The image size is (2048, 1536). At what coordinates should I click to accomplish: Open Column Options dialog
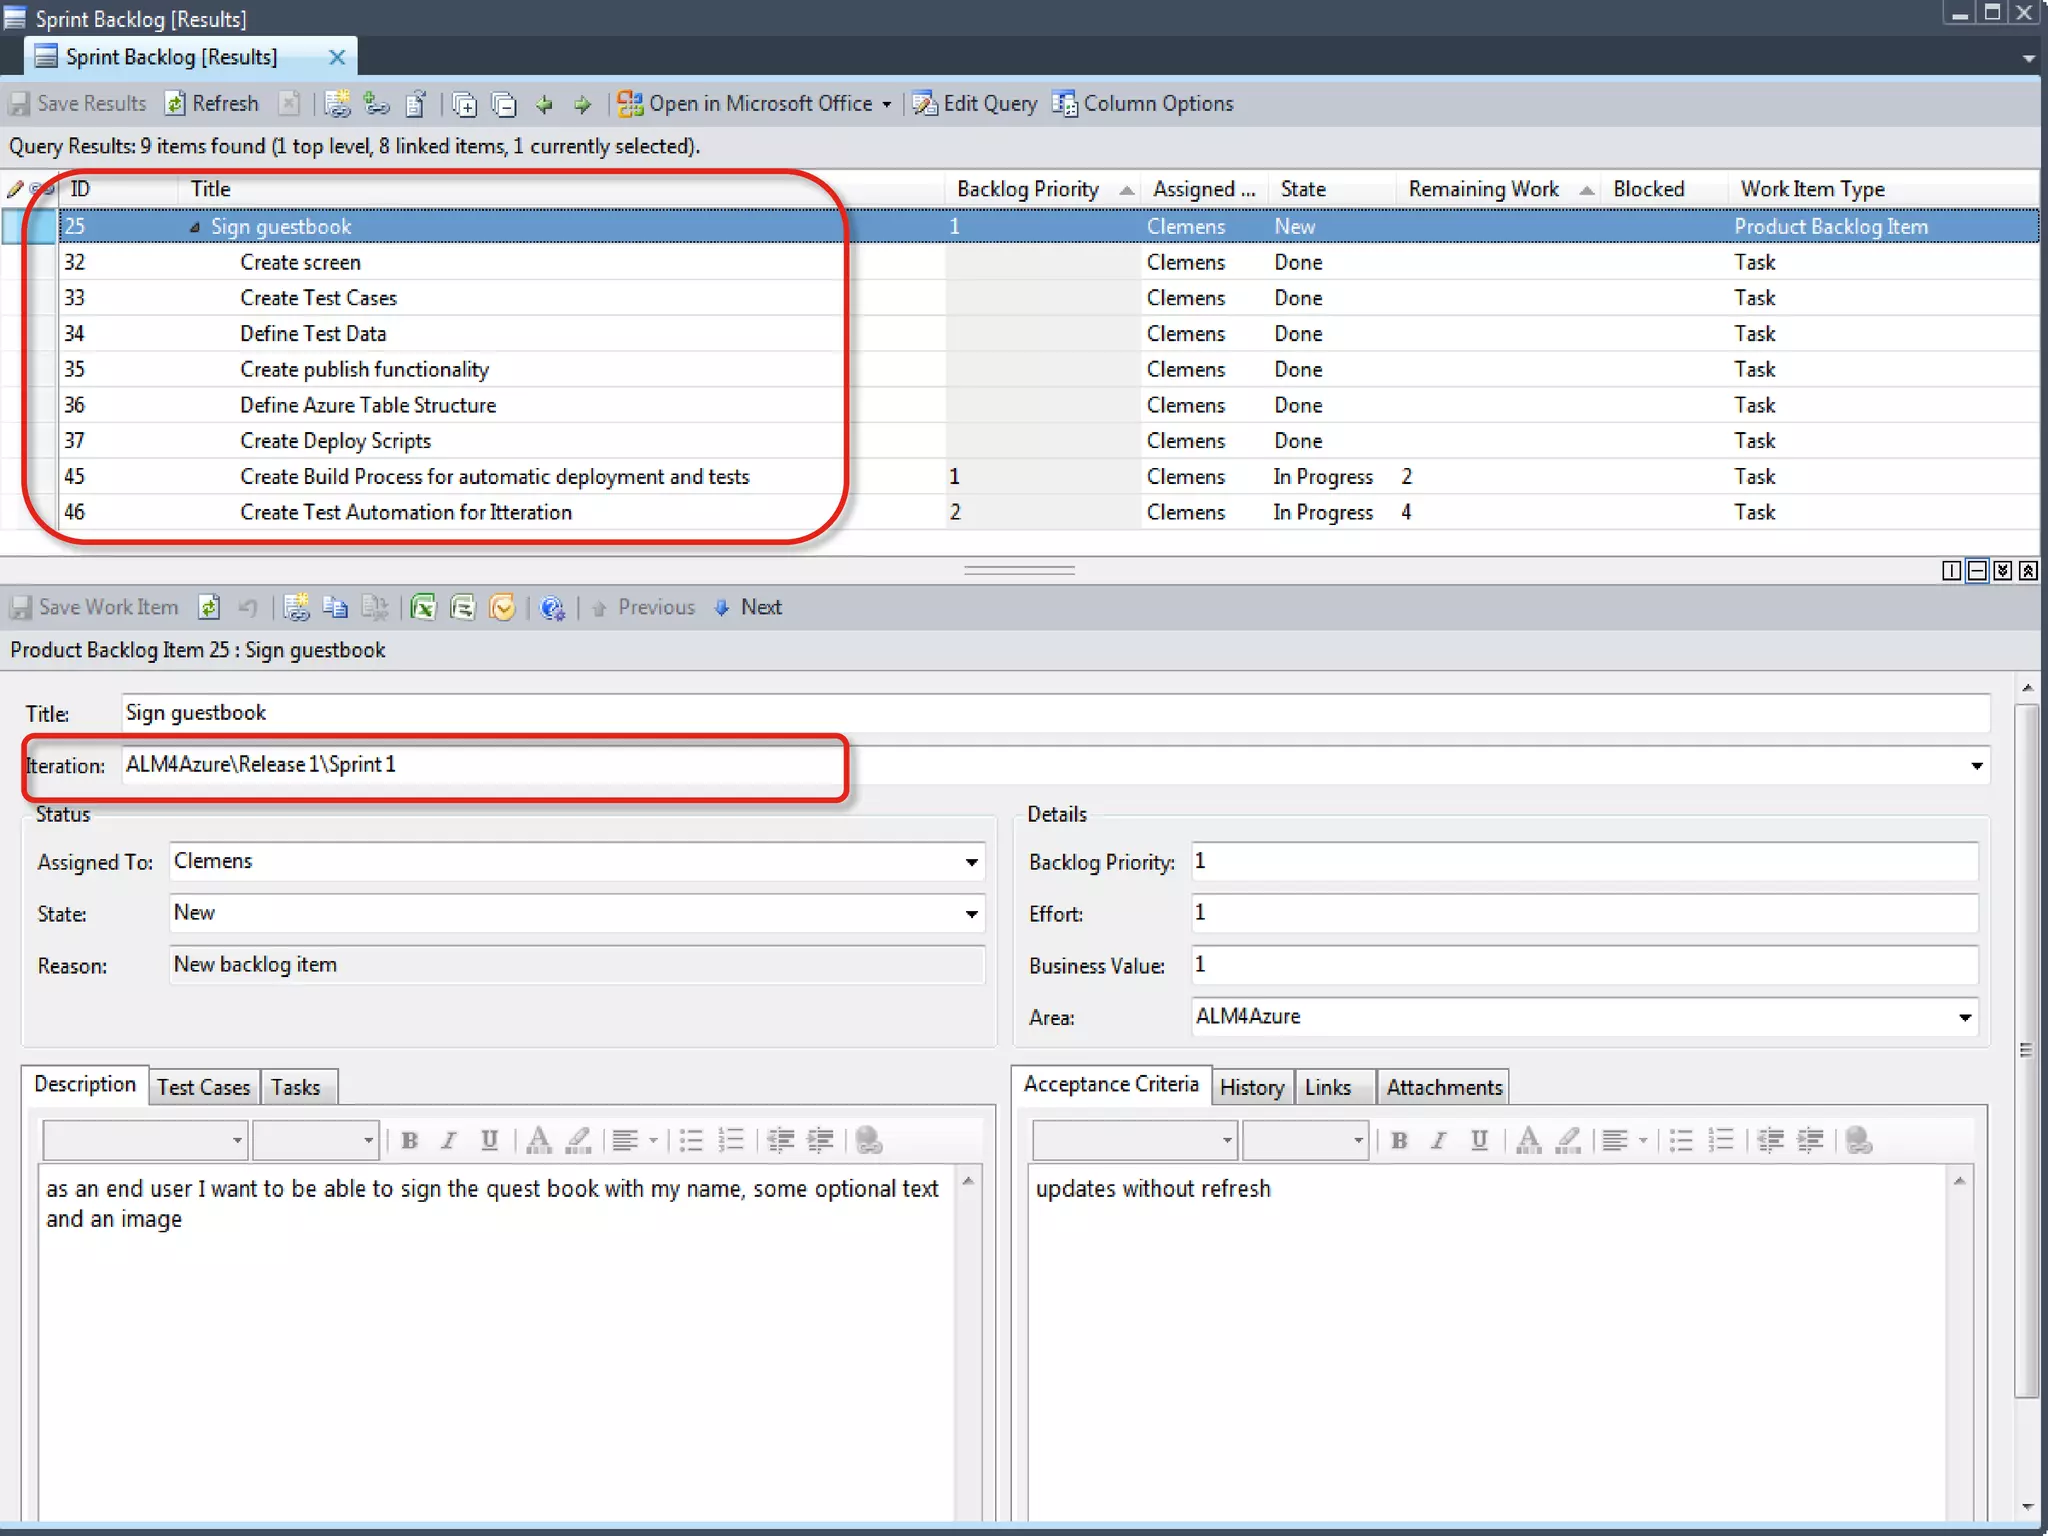(x=1143, y=103)
